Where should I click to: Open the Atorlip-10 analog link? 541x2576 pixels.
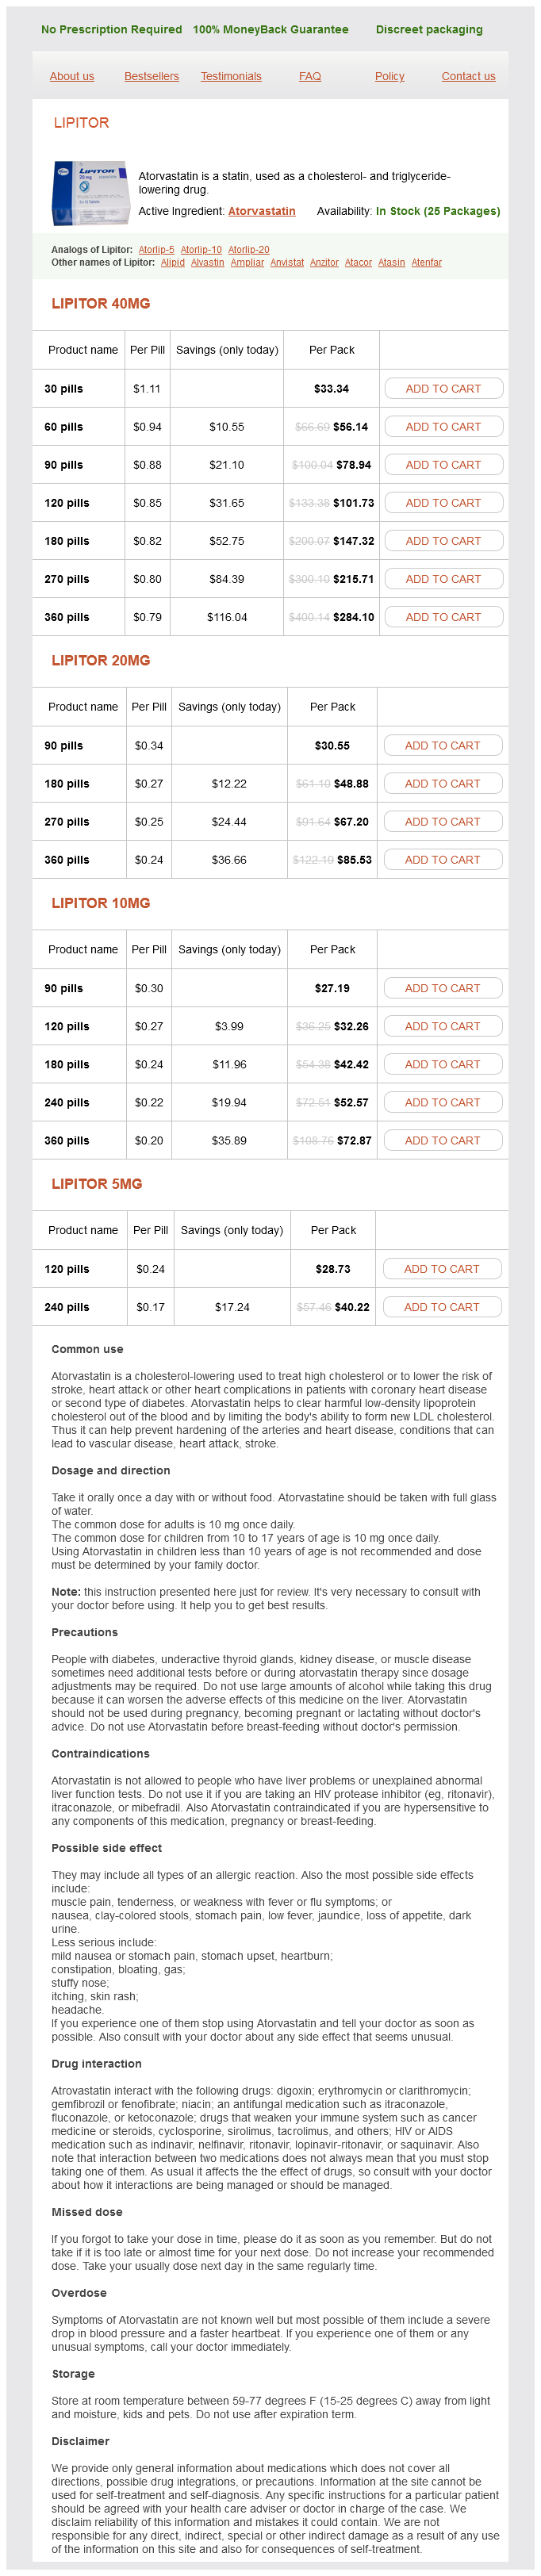201,250
